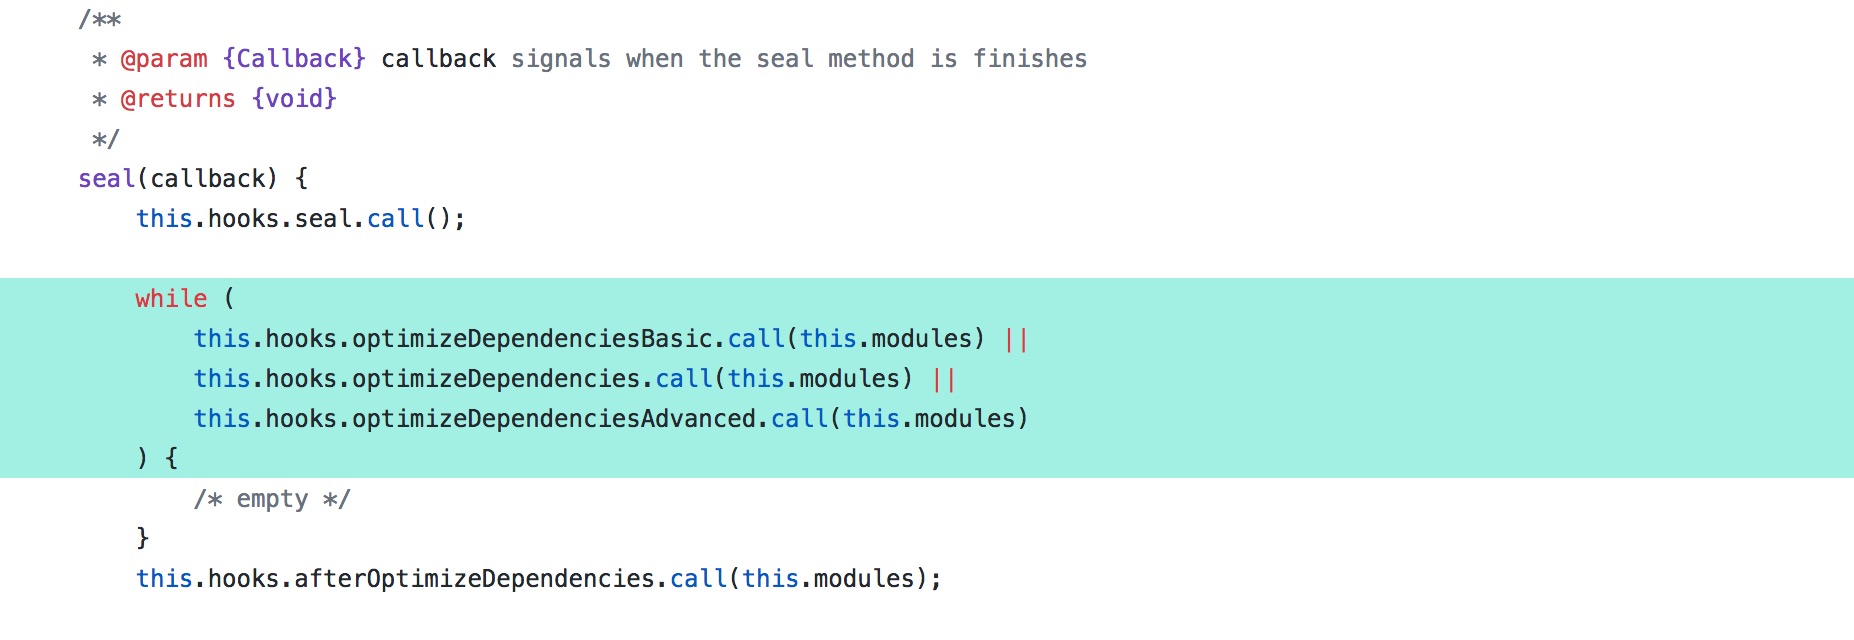Click optimizeDependenciesAdvanced hook name

tap(554, 419)
